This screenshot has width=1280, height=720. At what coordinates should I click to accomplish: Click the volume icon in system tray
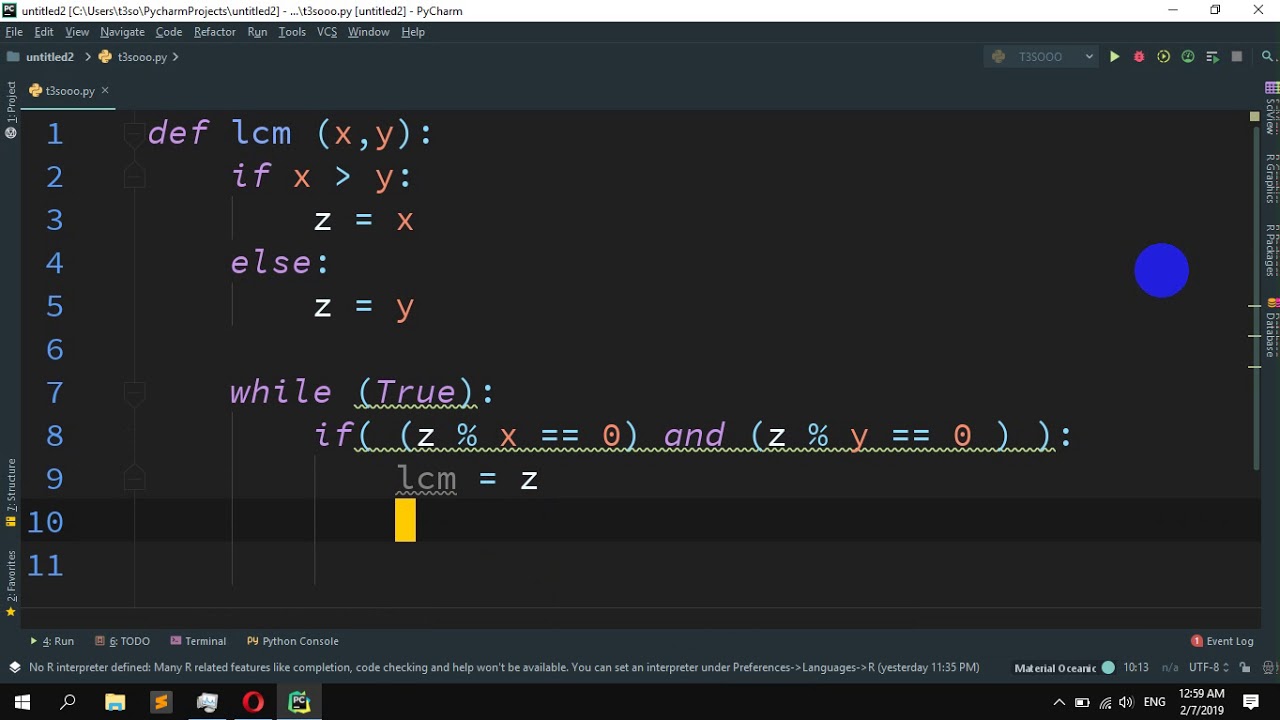point(1128,702)
